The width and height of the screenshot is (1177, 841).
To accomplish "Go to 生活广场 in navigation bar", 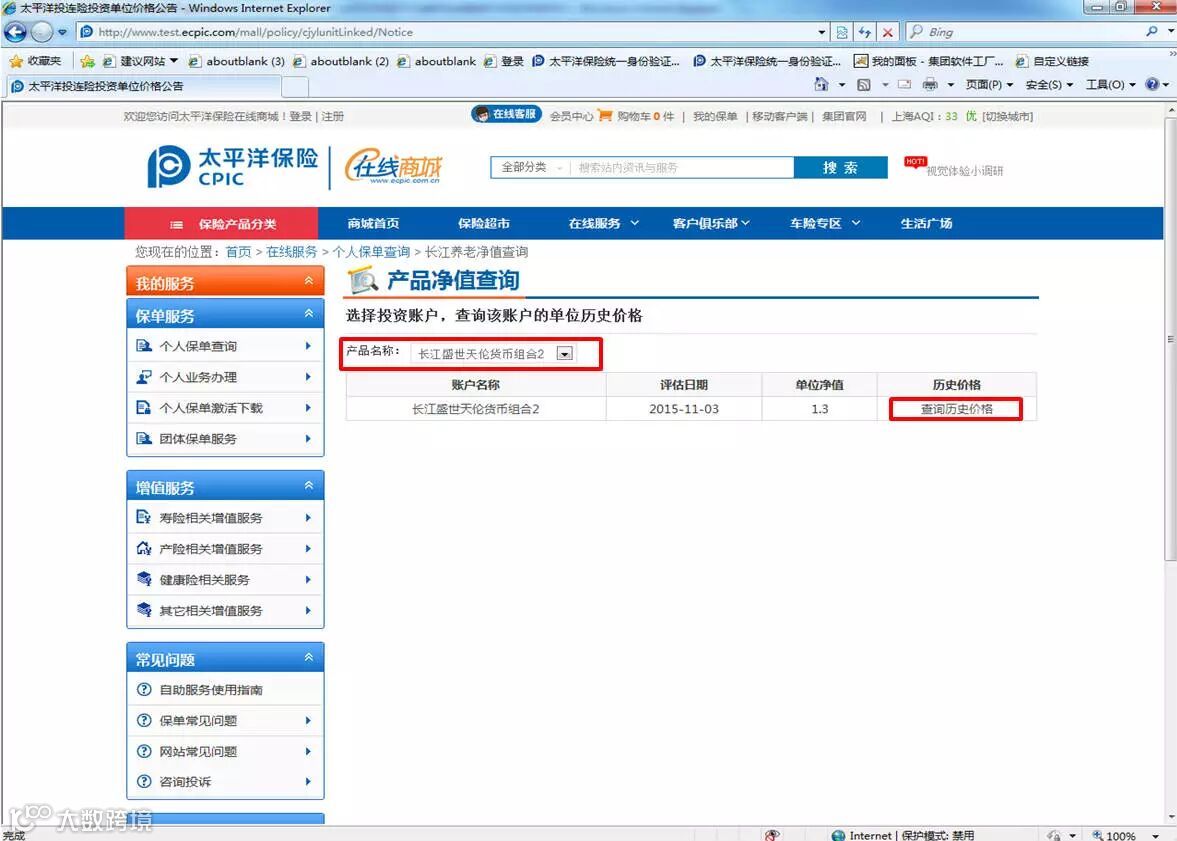I will coord(926,223).
